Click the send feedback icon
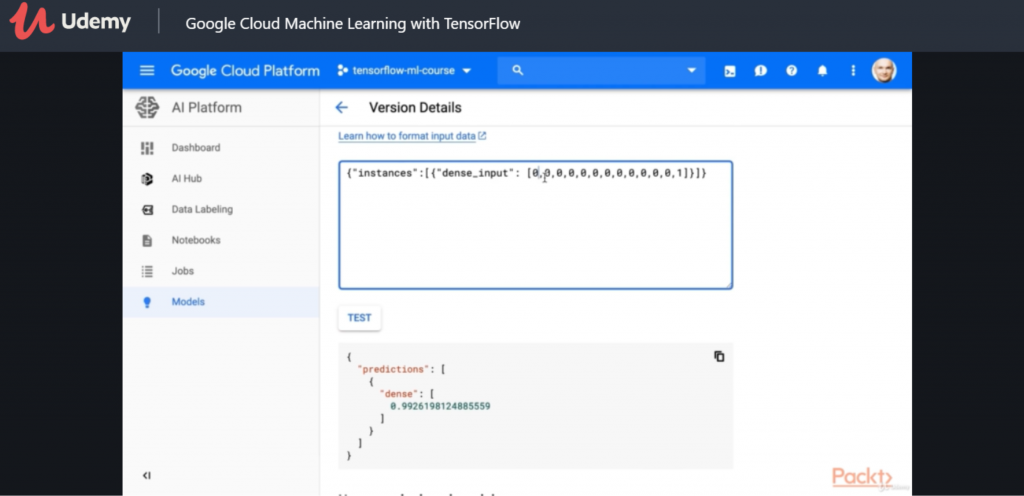This screenshot has width=1024, height=496. coord(761,71)
